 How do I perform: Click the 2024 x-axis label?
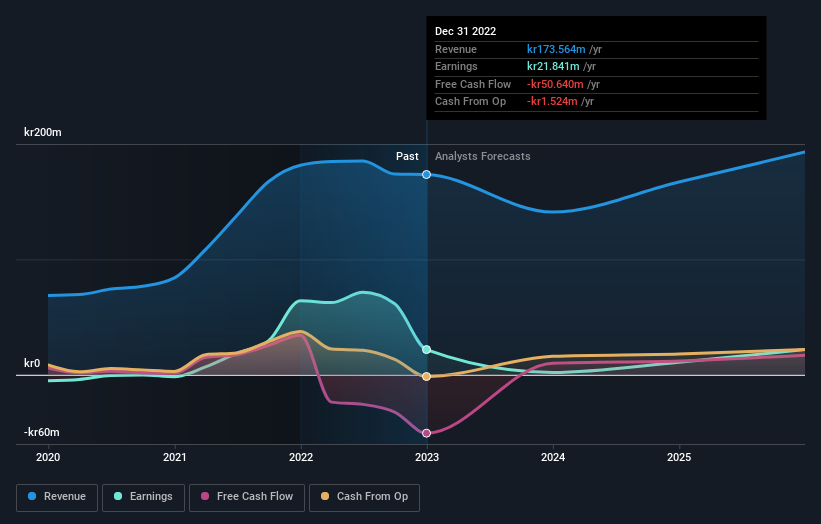pos(553,457)
